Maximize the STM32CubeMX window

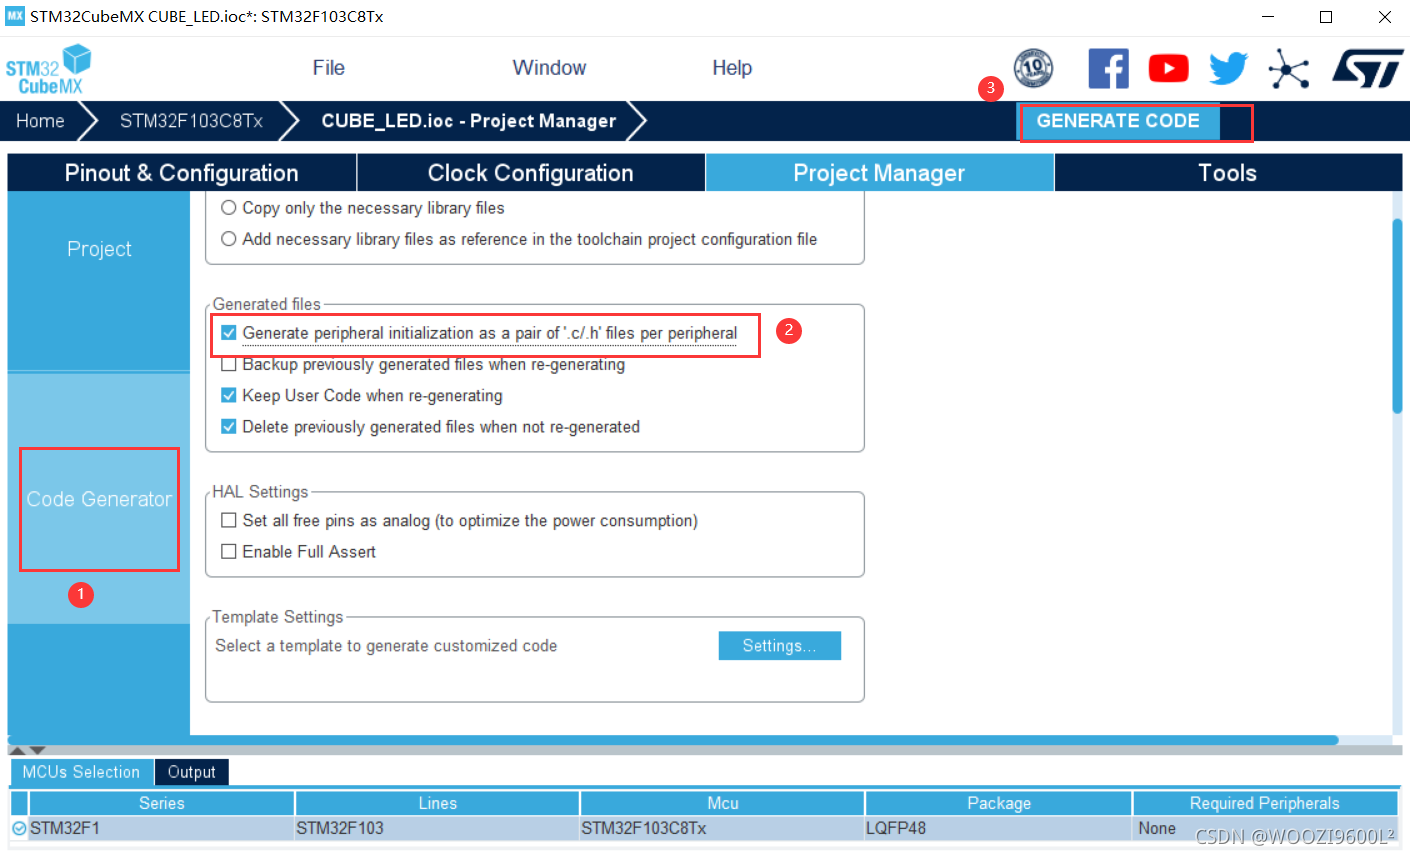[1326, 17]
